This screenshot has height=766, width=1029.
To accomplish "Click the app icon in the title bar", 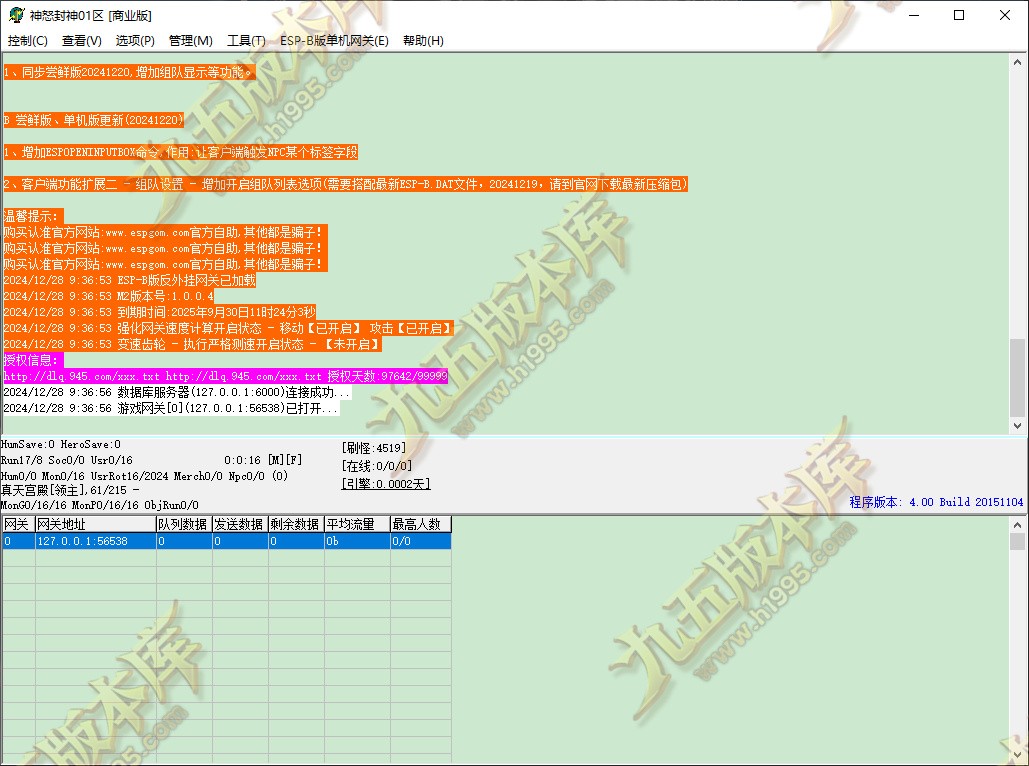I will coord(16,14).
